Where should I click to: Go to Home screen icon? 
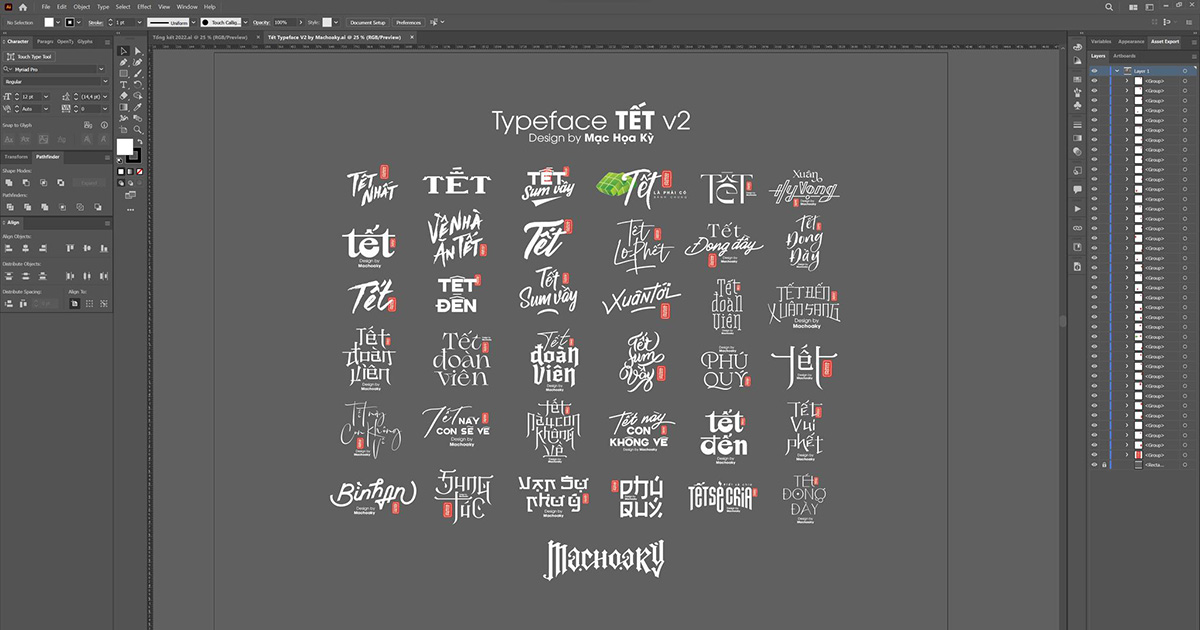23,7
